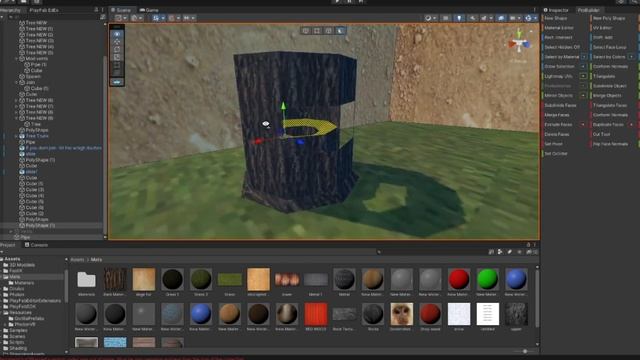Open the ProBuilder tab

pos(588,10)
